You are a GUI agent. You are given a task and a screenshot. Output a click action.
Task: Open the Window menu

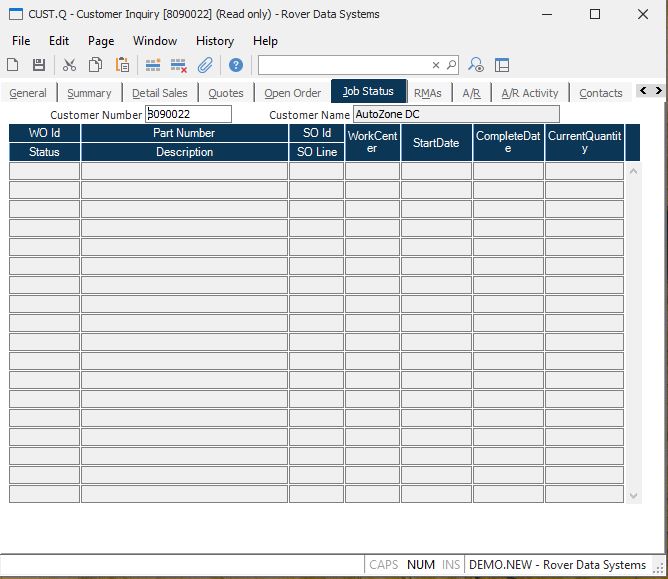[x=155, y=41]
